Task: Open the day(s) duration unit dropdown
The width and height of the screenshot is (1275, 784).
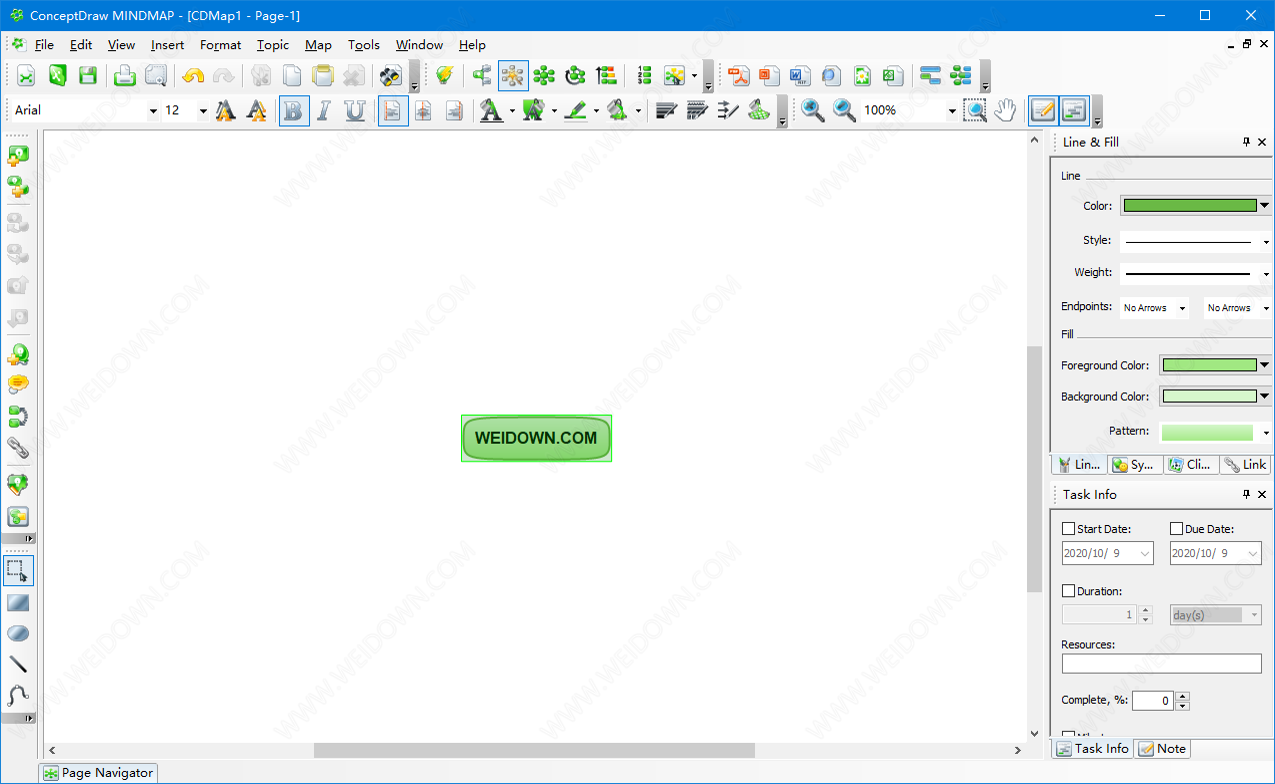Action: (x=1255, y=615)
